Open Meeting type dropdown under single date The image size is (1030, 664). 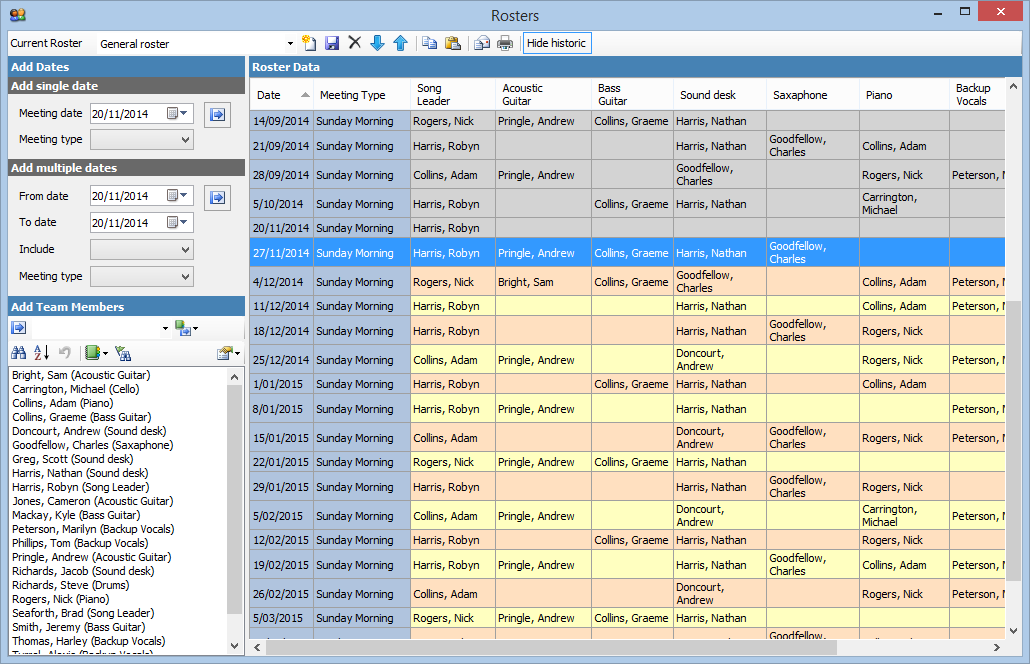(x=141, y=140)
